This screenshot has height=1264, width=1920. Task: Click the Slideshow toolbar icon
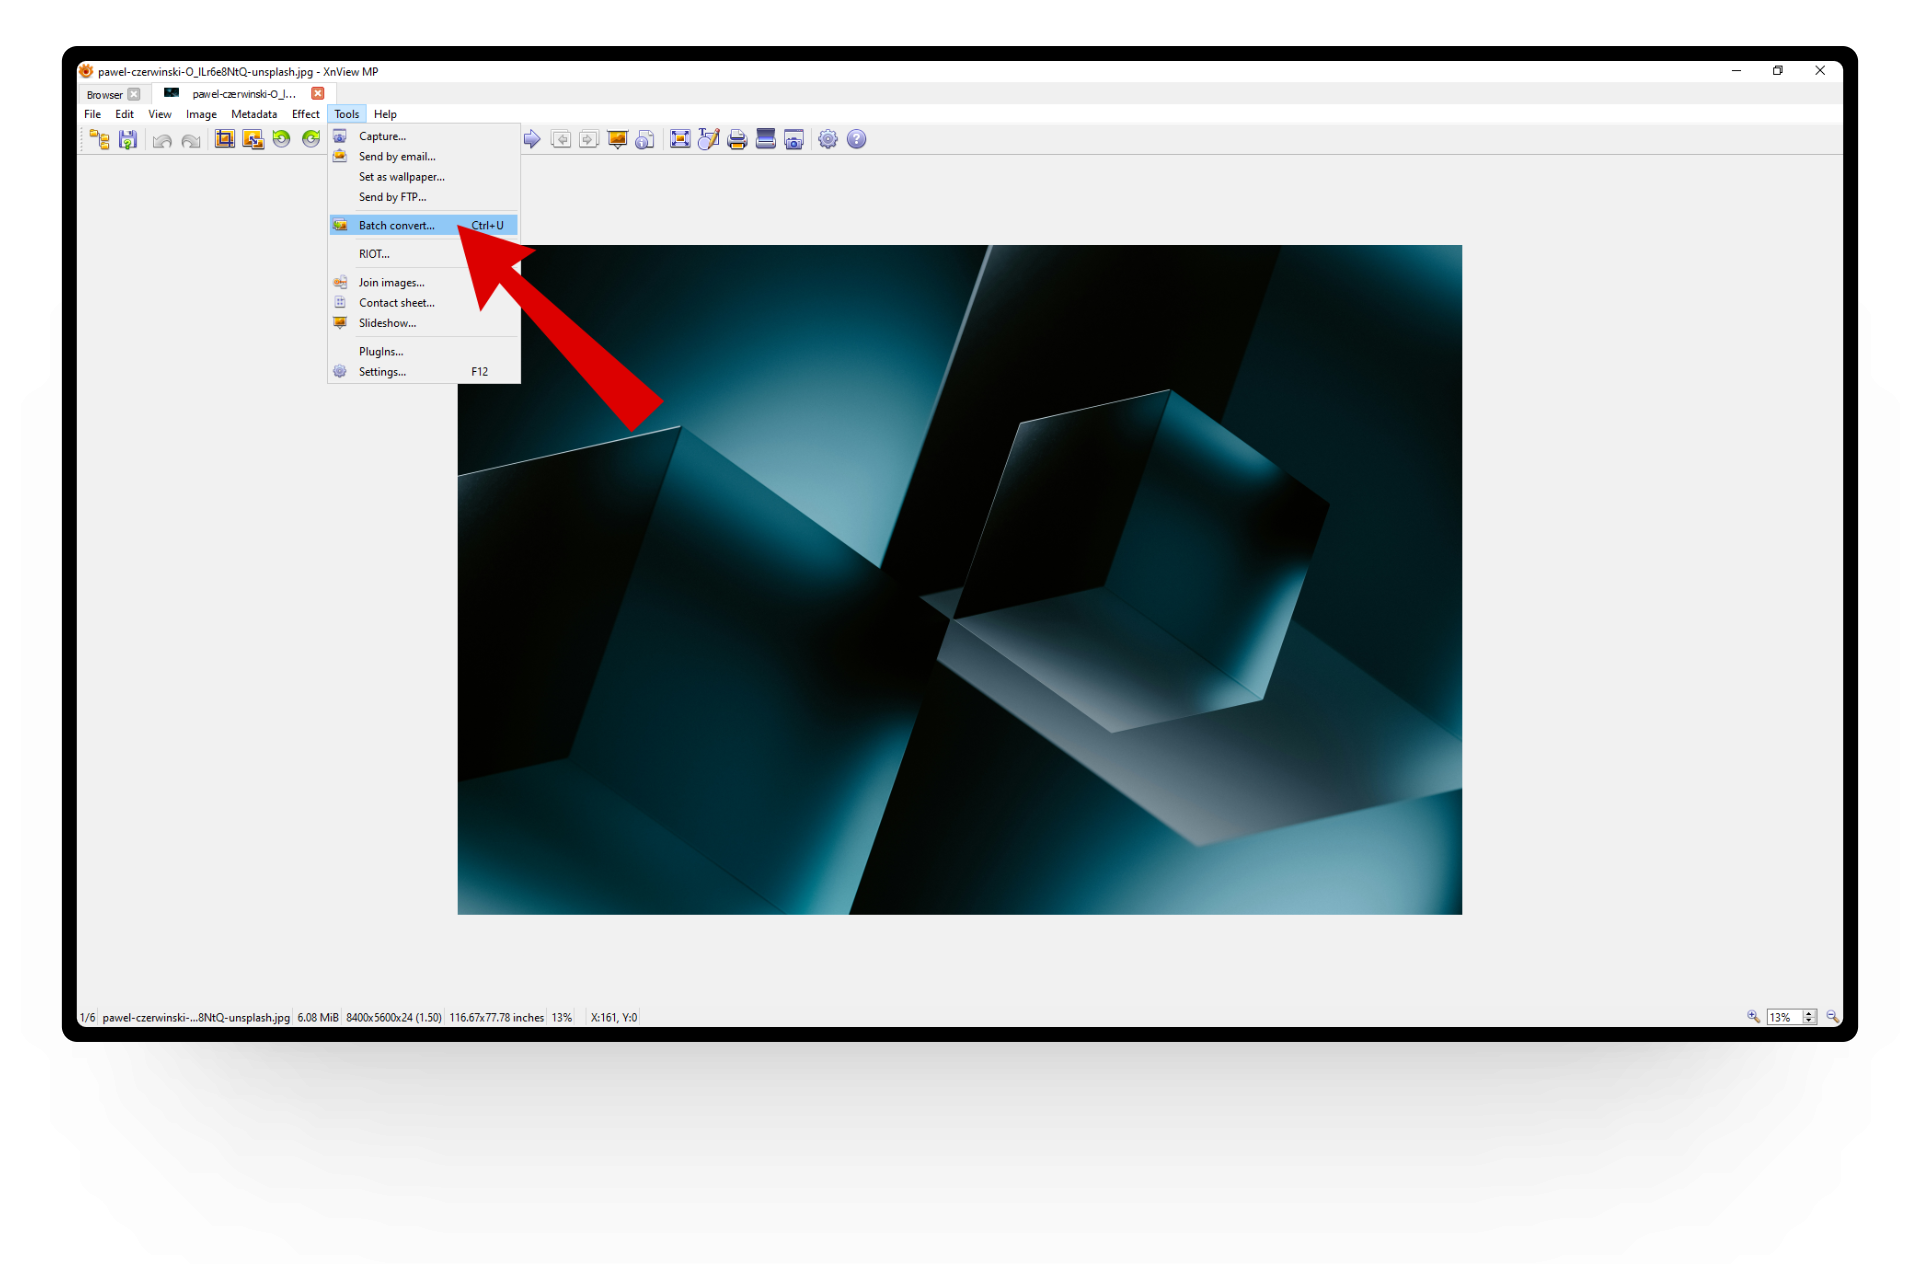[617, 140]
